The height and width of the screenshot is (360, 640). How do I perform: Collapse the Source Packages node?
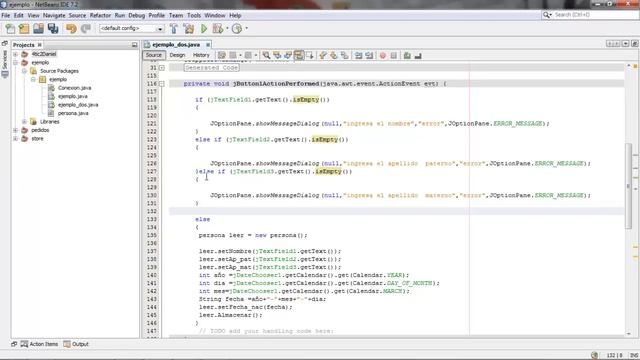(x=24, y=71)
